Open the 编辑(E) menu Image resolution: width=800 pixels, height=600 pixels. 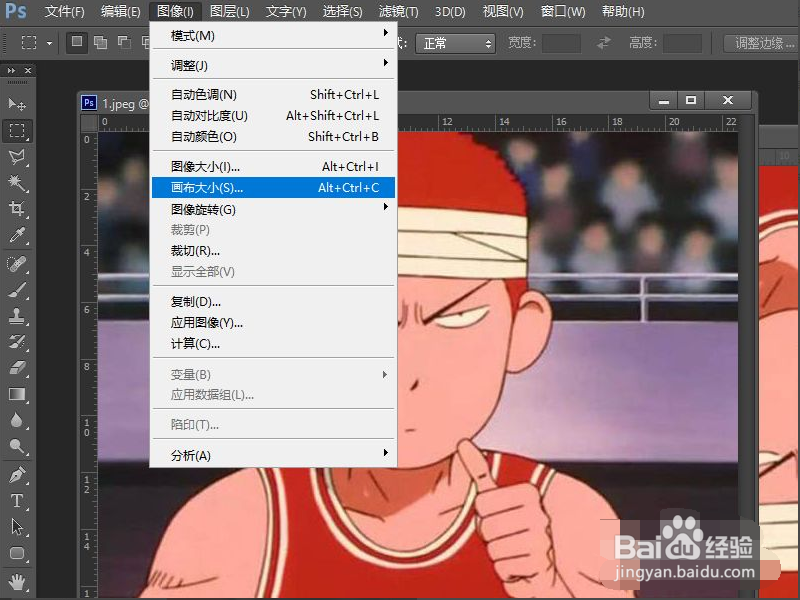(120, 11)
